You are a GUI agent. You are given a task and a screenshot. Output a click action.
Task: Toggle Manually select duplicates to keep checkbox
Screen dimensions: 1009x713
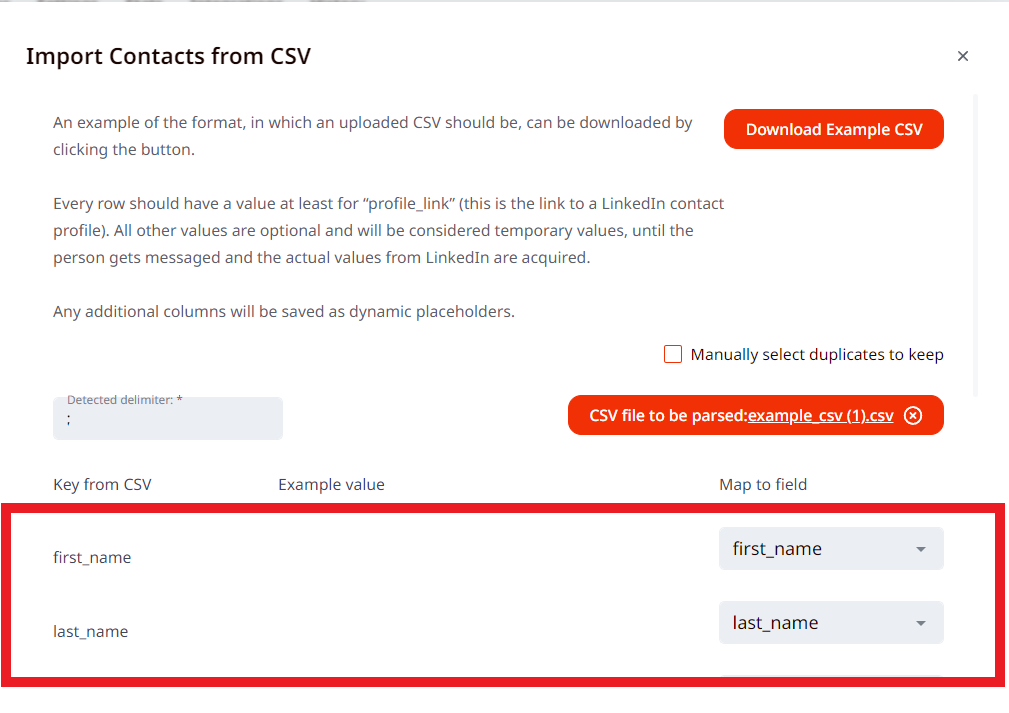click(673, 354)
